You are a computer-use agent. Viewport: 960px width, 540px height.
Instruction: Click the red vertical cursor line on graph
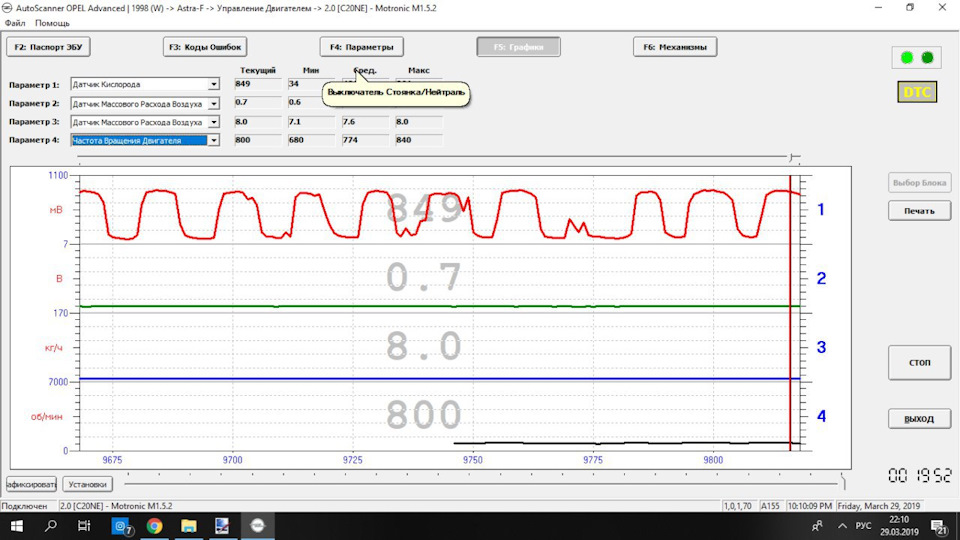click(x=790, y=312)
